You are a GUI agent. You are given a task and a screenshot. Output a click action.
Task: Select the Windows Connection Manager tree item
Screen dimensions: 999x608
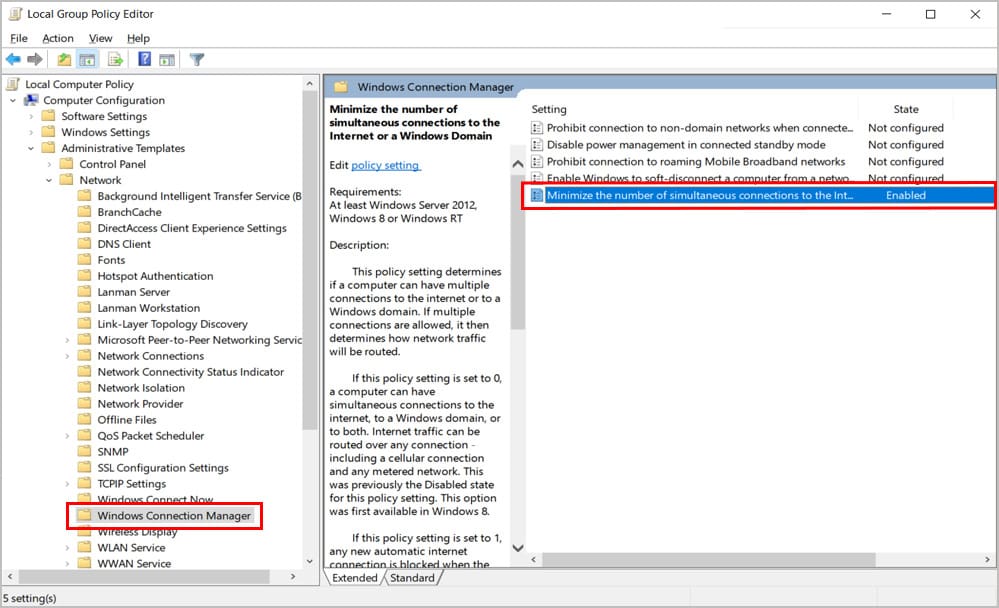174,515
